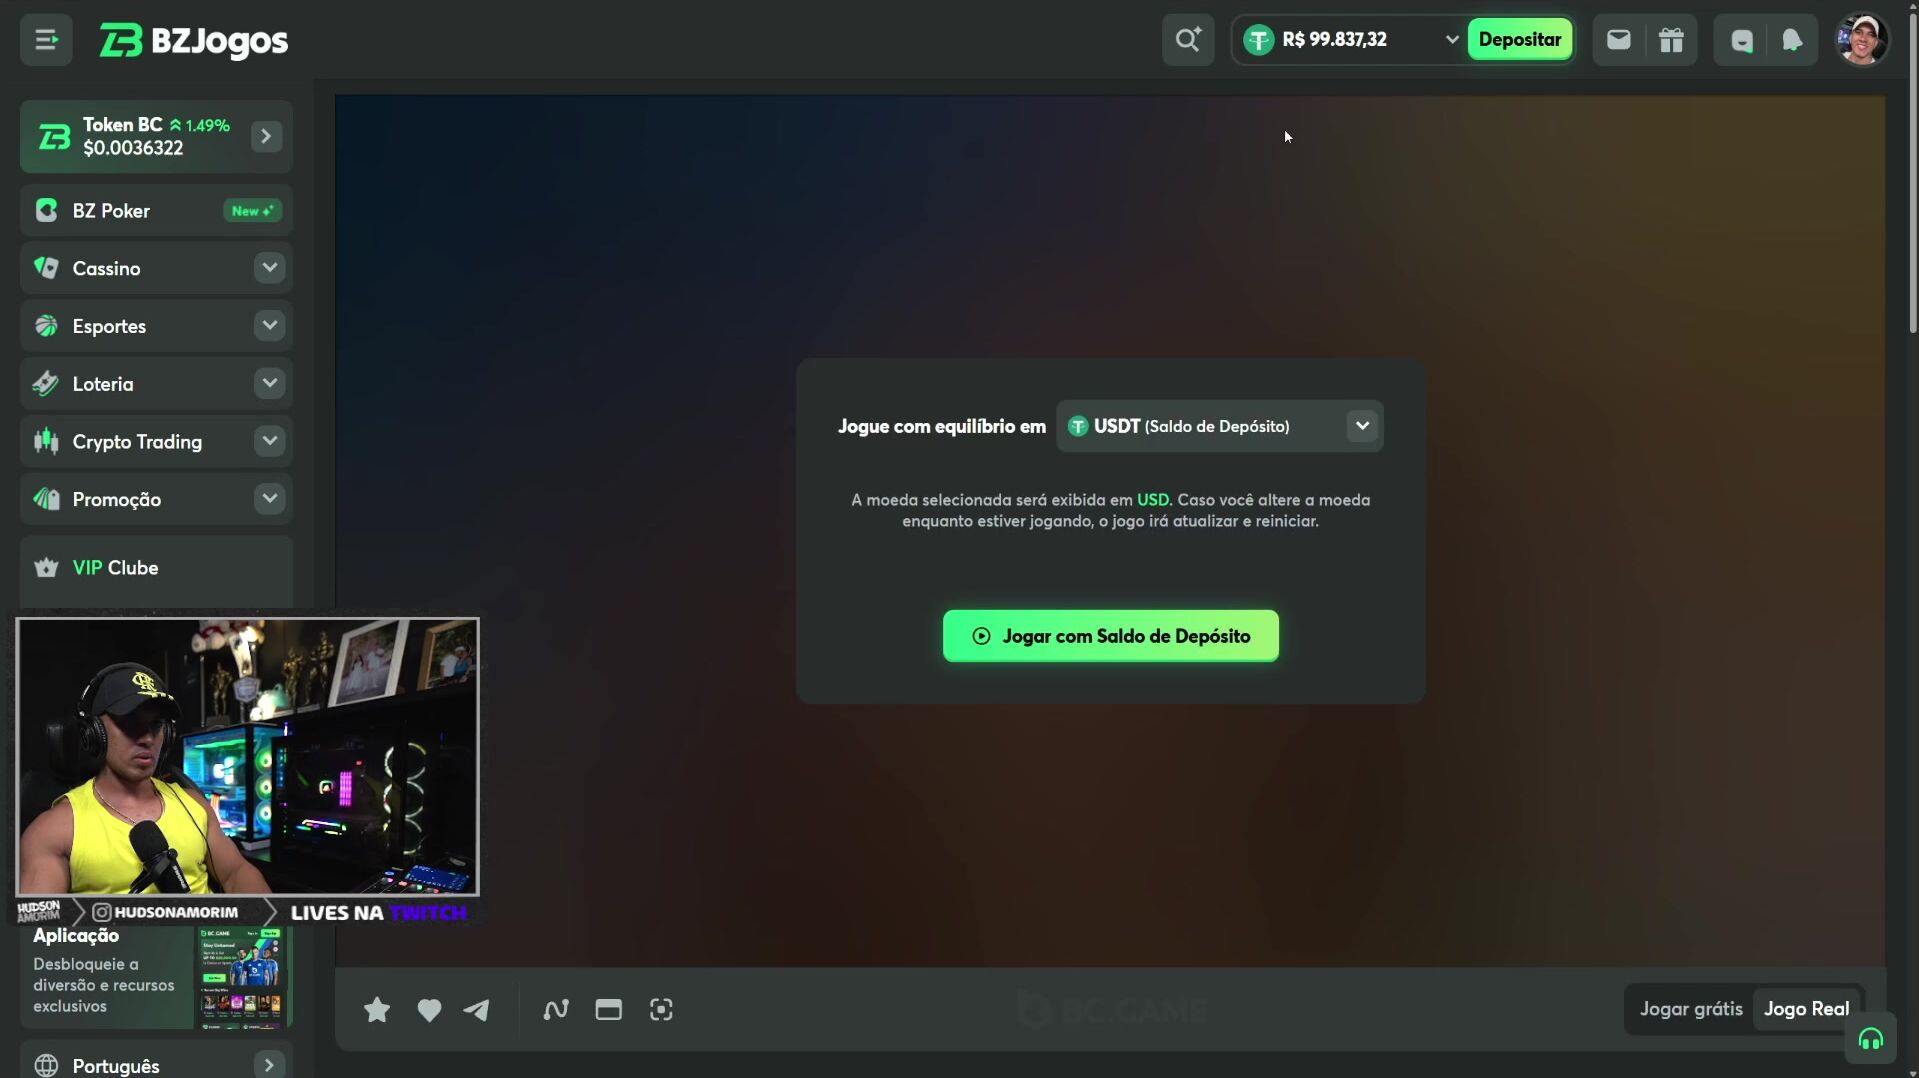The height and width of the screenshot is (1078, 1919).
Task: Expand the Cassino chevron
Action: (x=269, y=268)
